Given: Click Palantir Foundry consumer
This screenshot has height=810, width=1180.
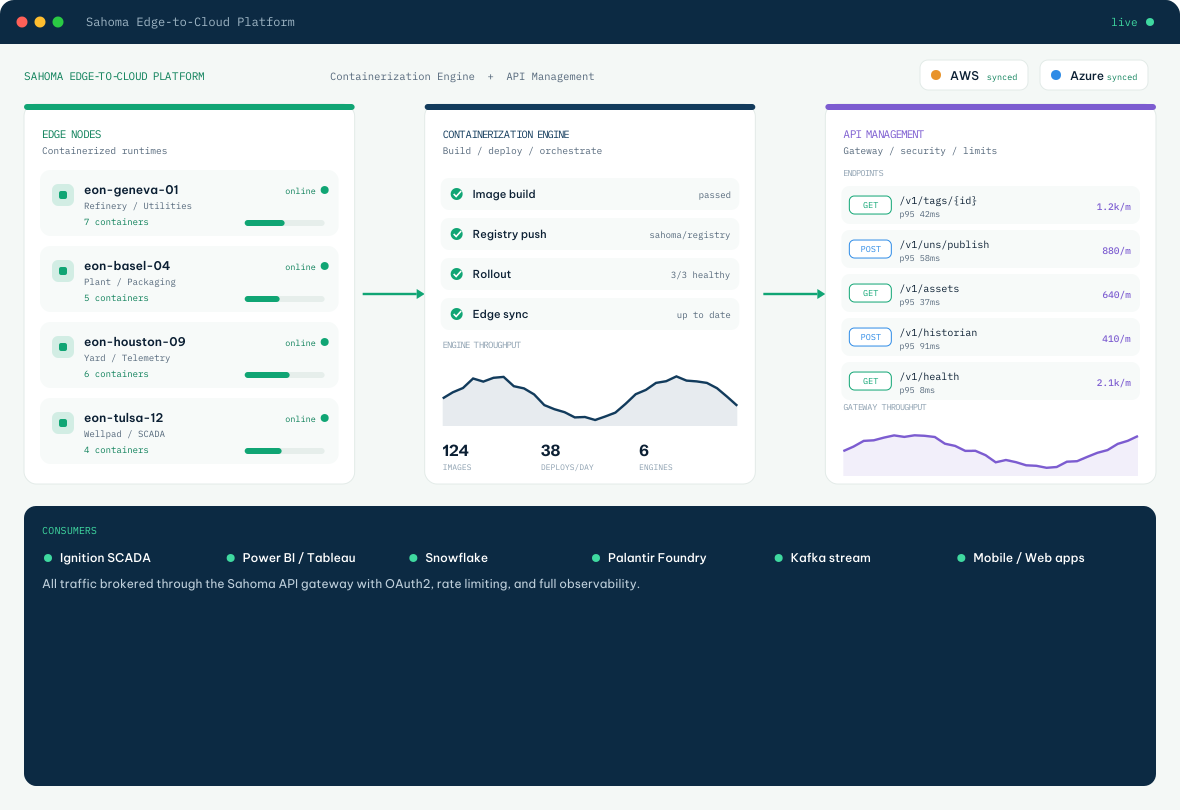Looking at the screenshot, I should 657,558.
